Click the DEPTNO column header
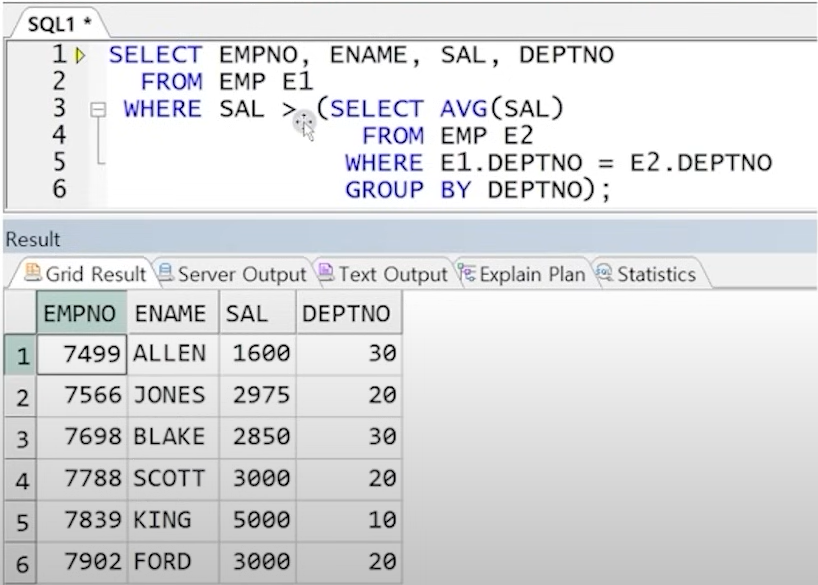818x585 pixels. [x=349, y=313]
